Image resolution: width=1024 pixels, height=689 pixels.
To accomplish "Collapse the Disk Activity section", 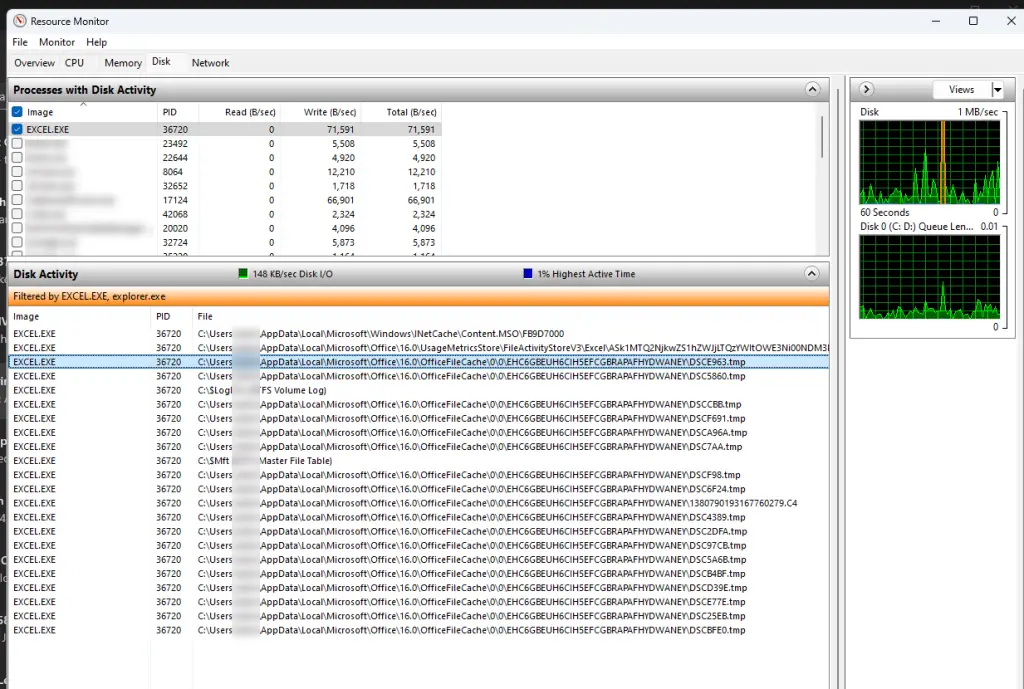I will [x=812, y=273].
